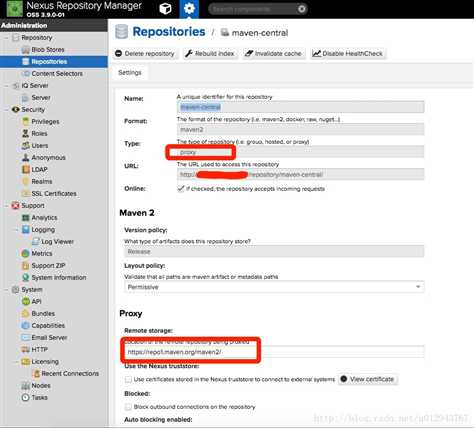Click the Version policy Release field
This screenshot has width=474, height=428.
pyautogui.click(x=274, y=252)
